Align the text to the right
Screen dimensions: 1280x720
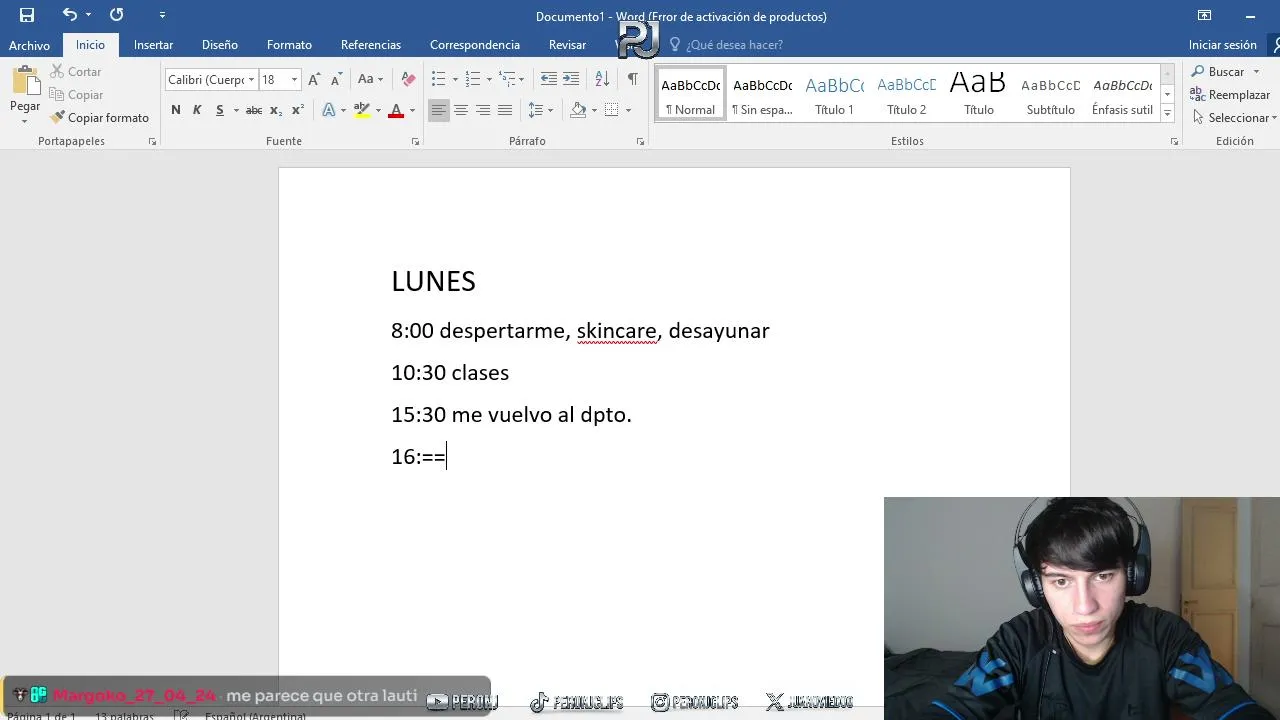pyautogui.click(x=483, y=111)
